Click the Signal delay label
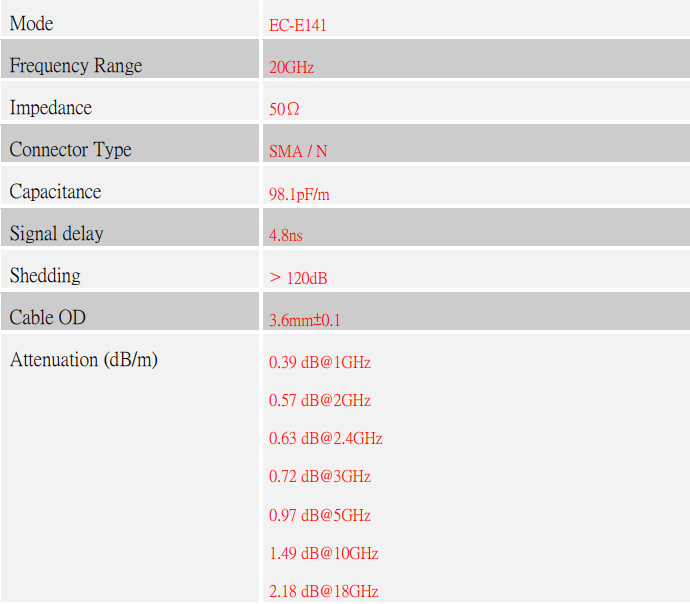690x604 pixels. [x=56, y=234]
